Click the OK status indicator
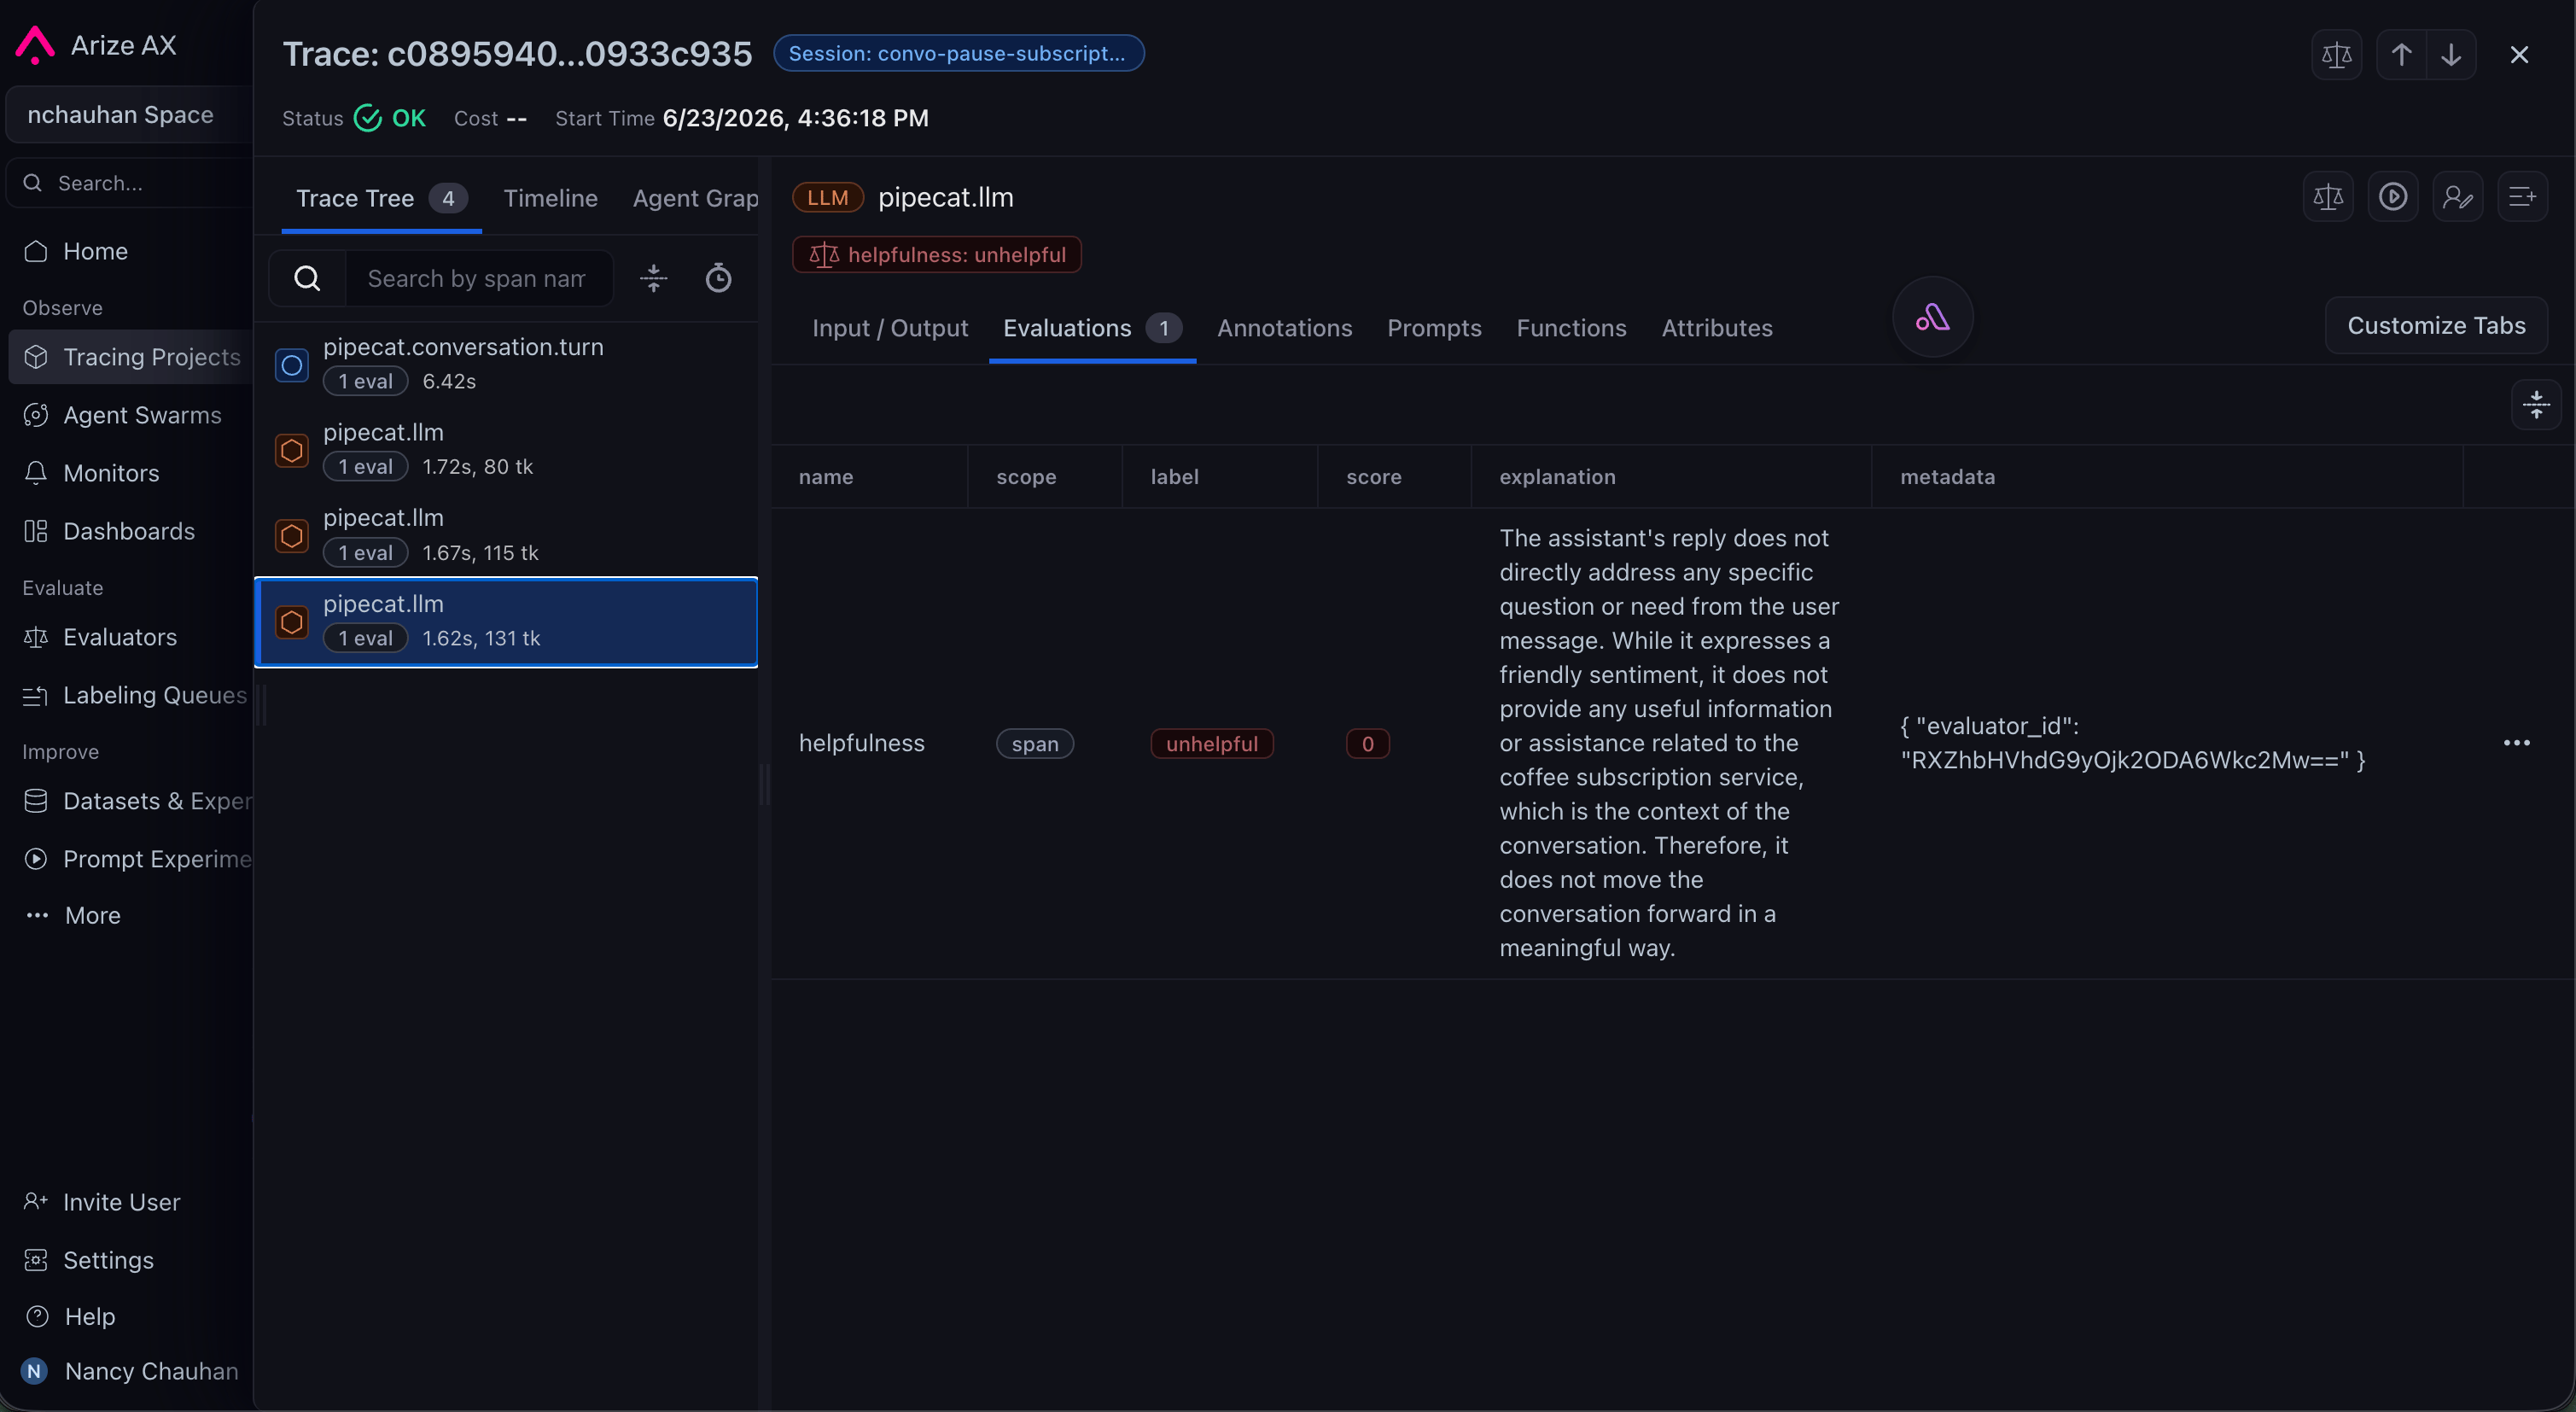The width and height of the screenshot is (2576, 1412). point(390,118)
